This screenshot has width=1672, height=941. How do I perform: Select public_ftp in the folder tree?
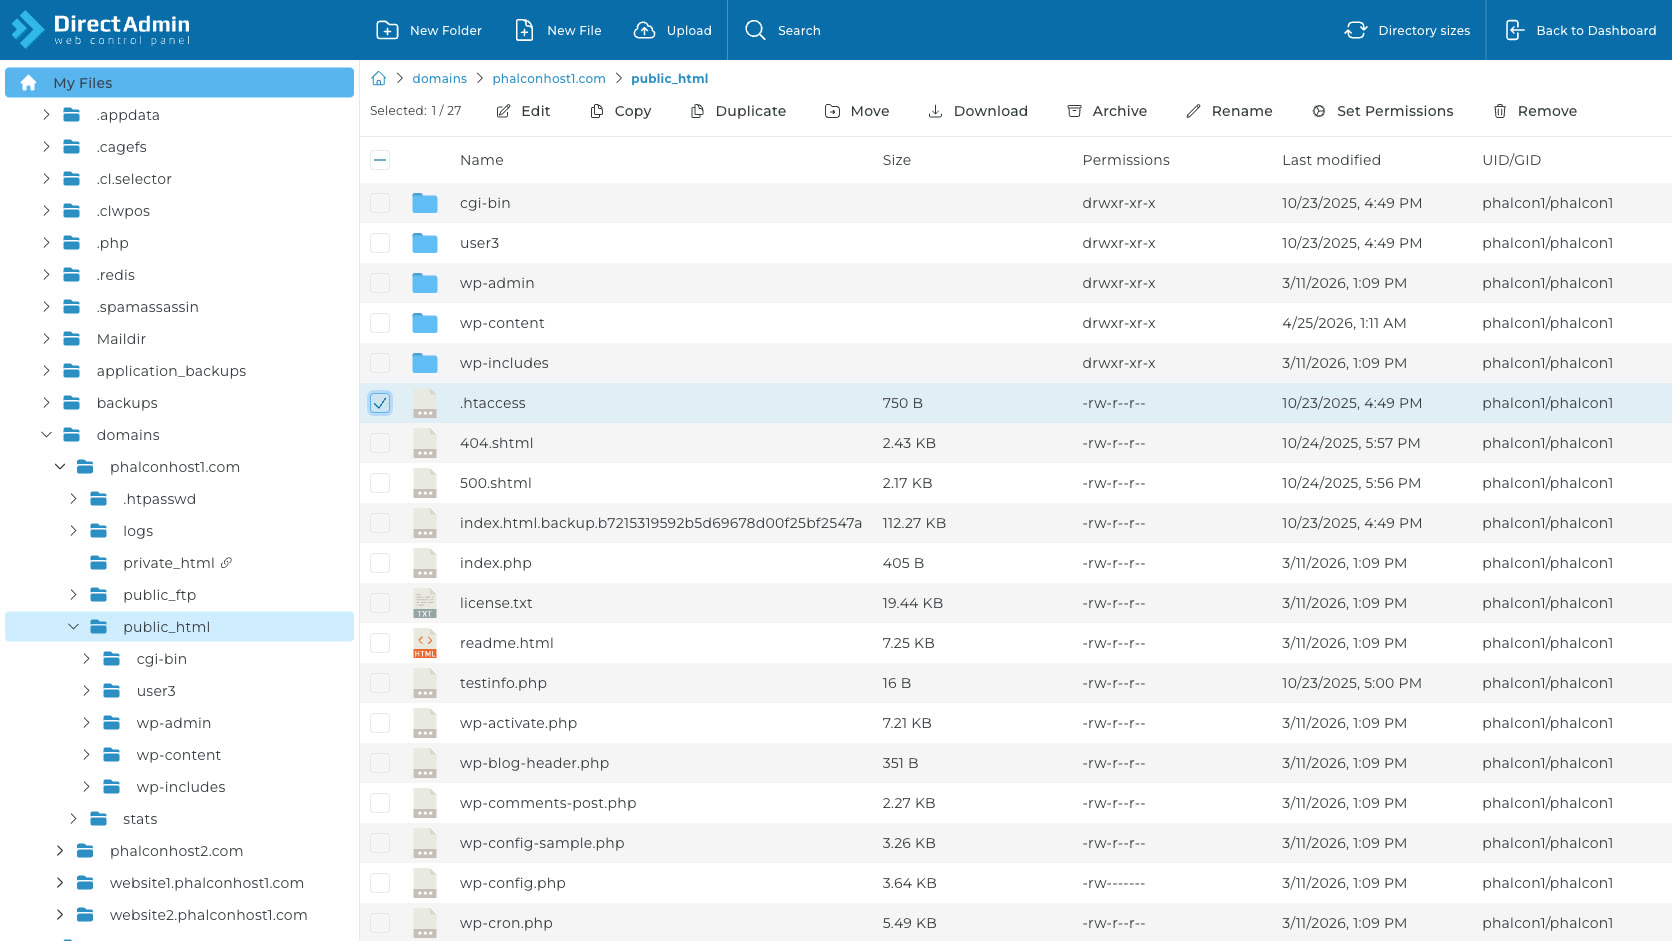[x=159, y=595]
